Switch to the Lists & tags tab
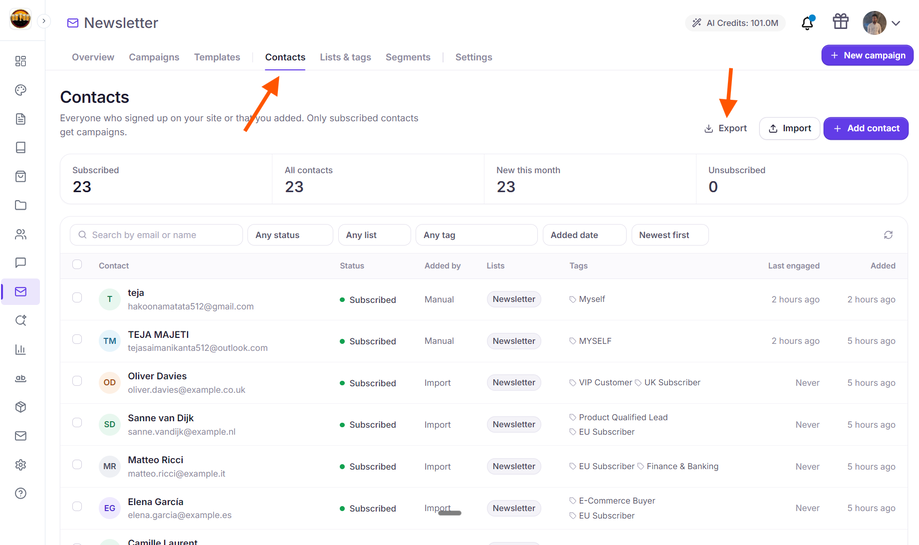Viewport: 919px width, 545px height. click(345, 57)
